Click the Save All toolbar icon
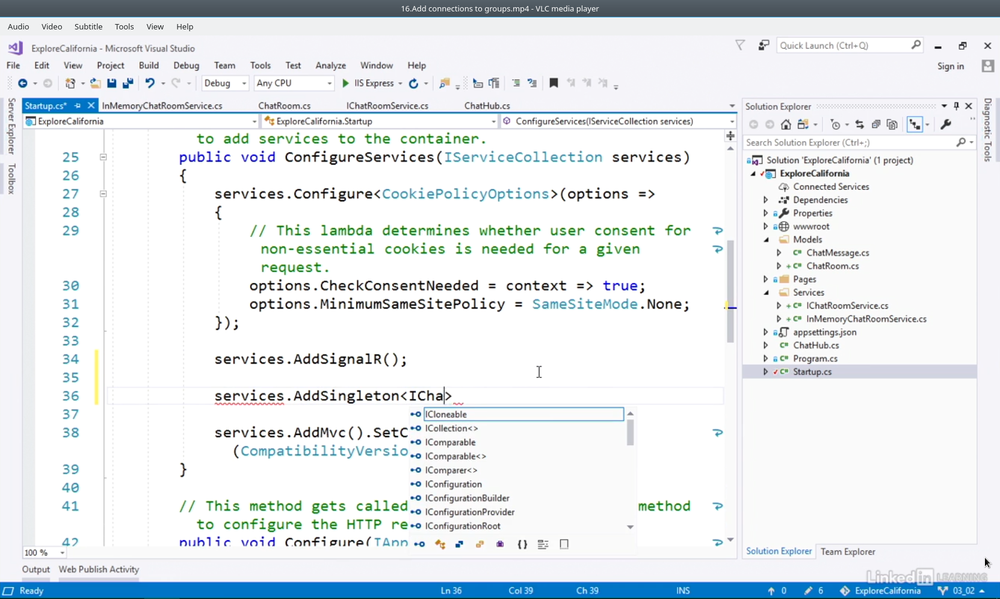 pos(128,84)
